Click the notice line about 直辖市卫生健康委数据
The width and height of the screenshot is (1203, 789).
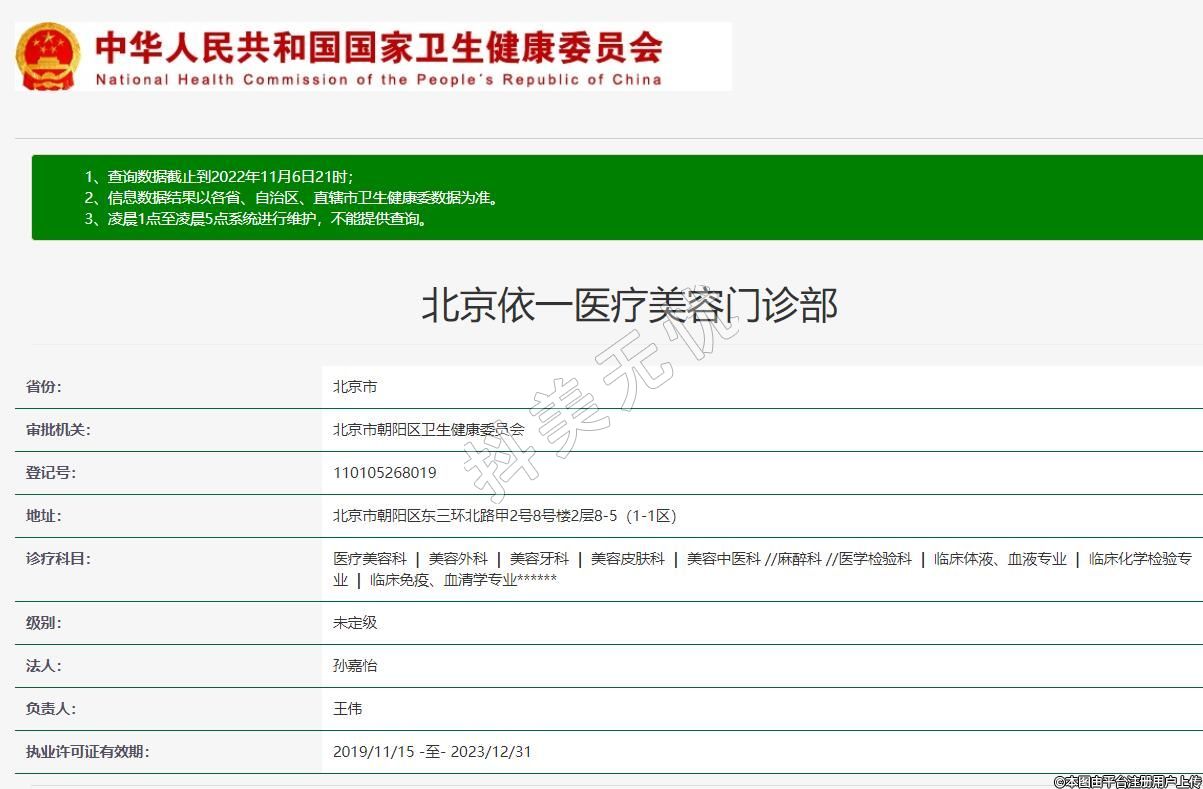tap(291, 198)
